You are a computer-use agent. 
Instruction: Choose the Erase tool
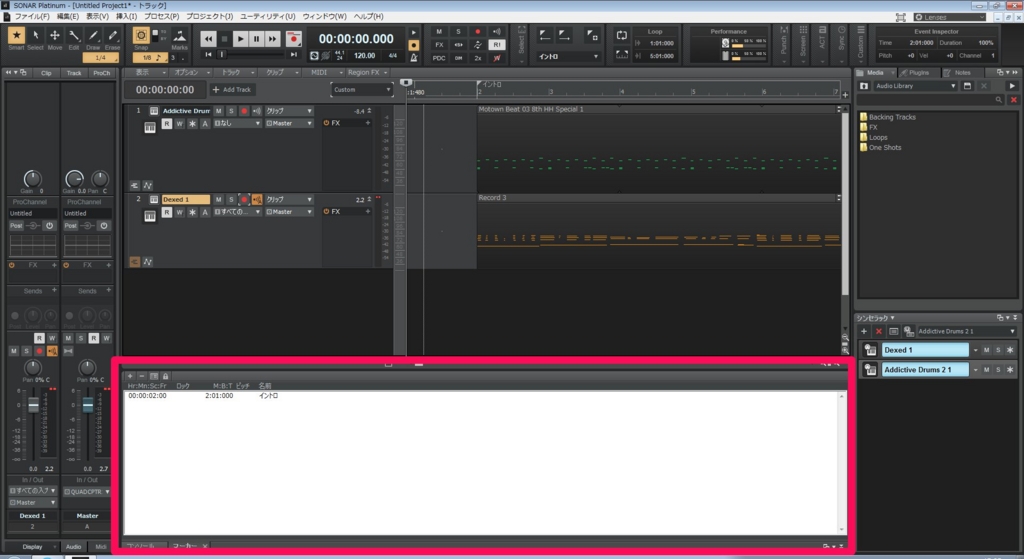click(112, 36)
